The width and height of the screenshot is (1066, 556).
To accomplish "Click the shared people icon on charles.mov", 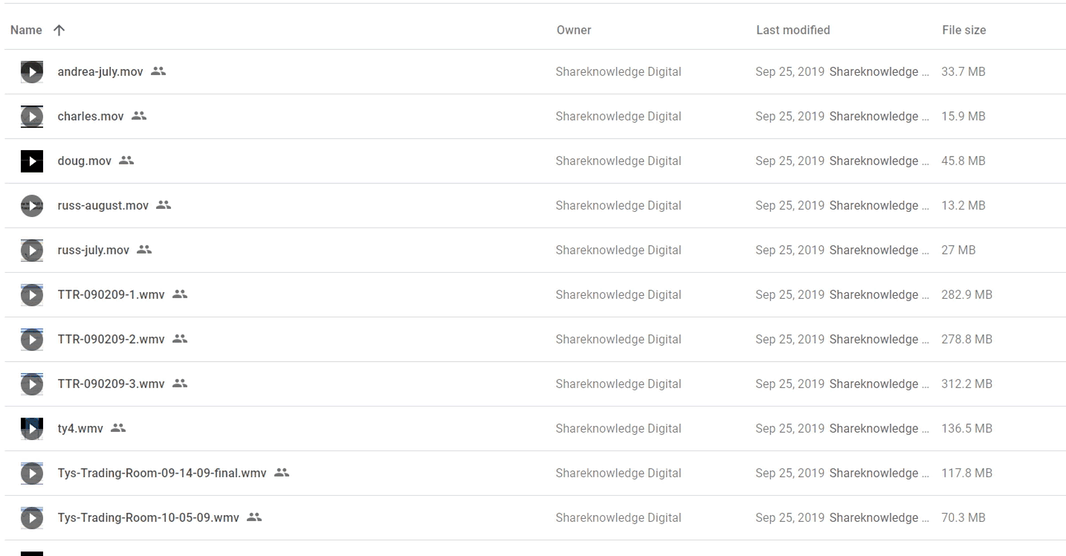I will pyautogui.click(x=139, y=116).
